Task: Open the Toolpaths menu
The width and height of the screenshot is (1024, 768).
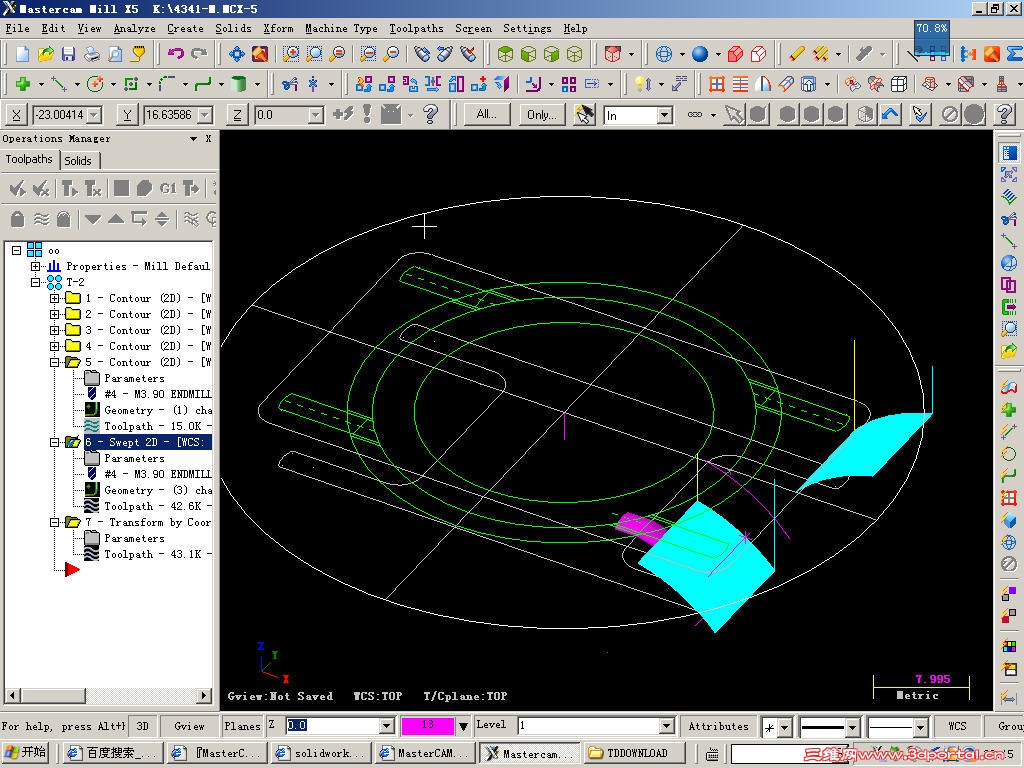Action: click(416, 29)
